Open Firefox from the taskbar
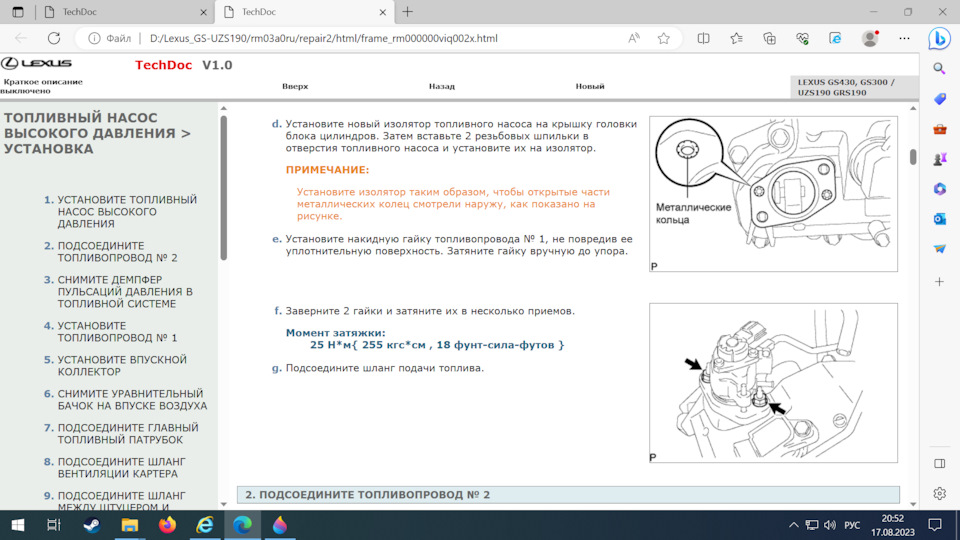This screenshot has width=960, height=540. pos(167,525)
